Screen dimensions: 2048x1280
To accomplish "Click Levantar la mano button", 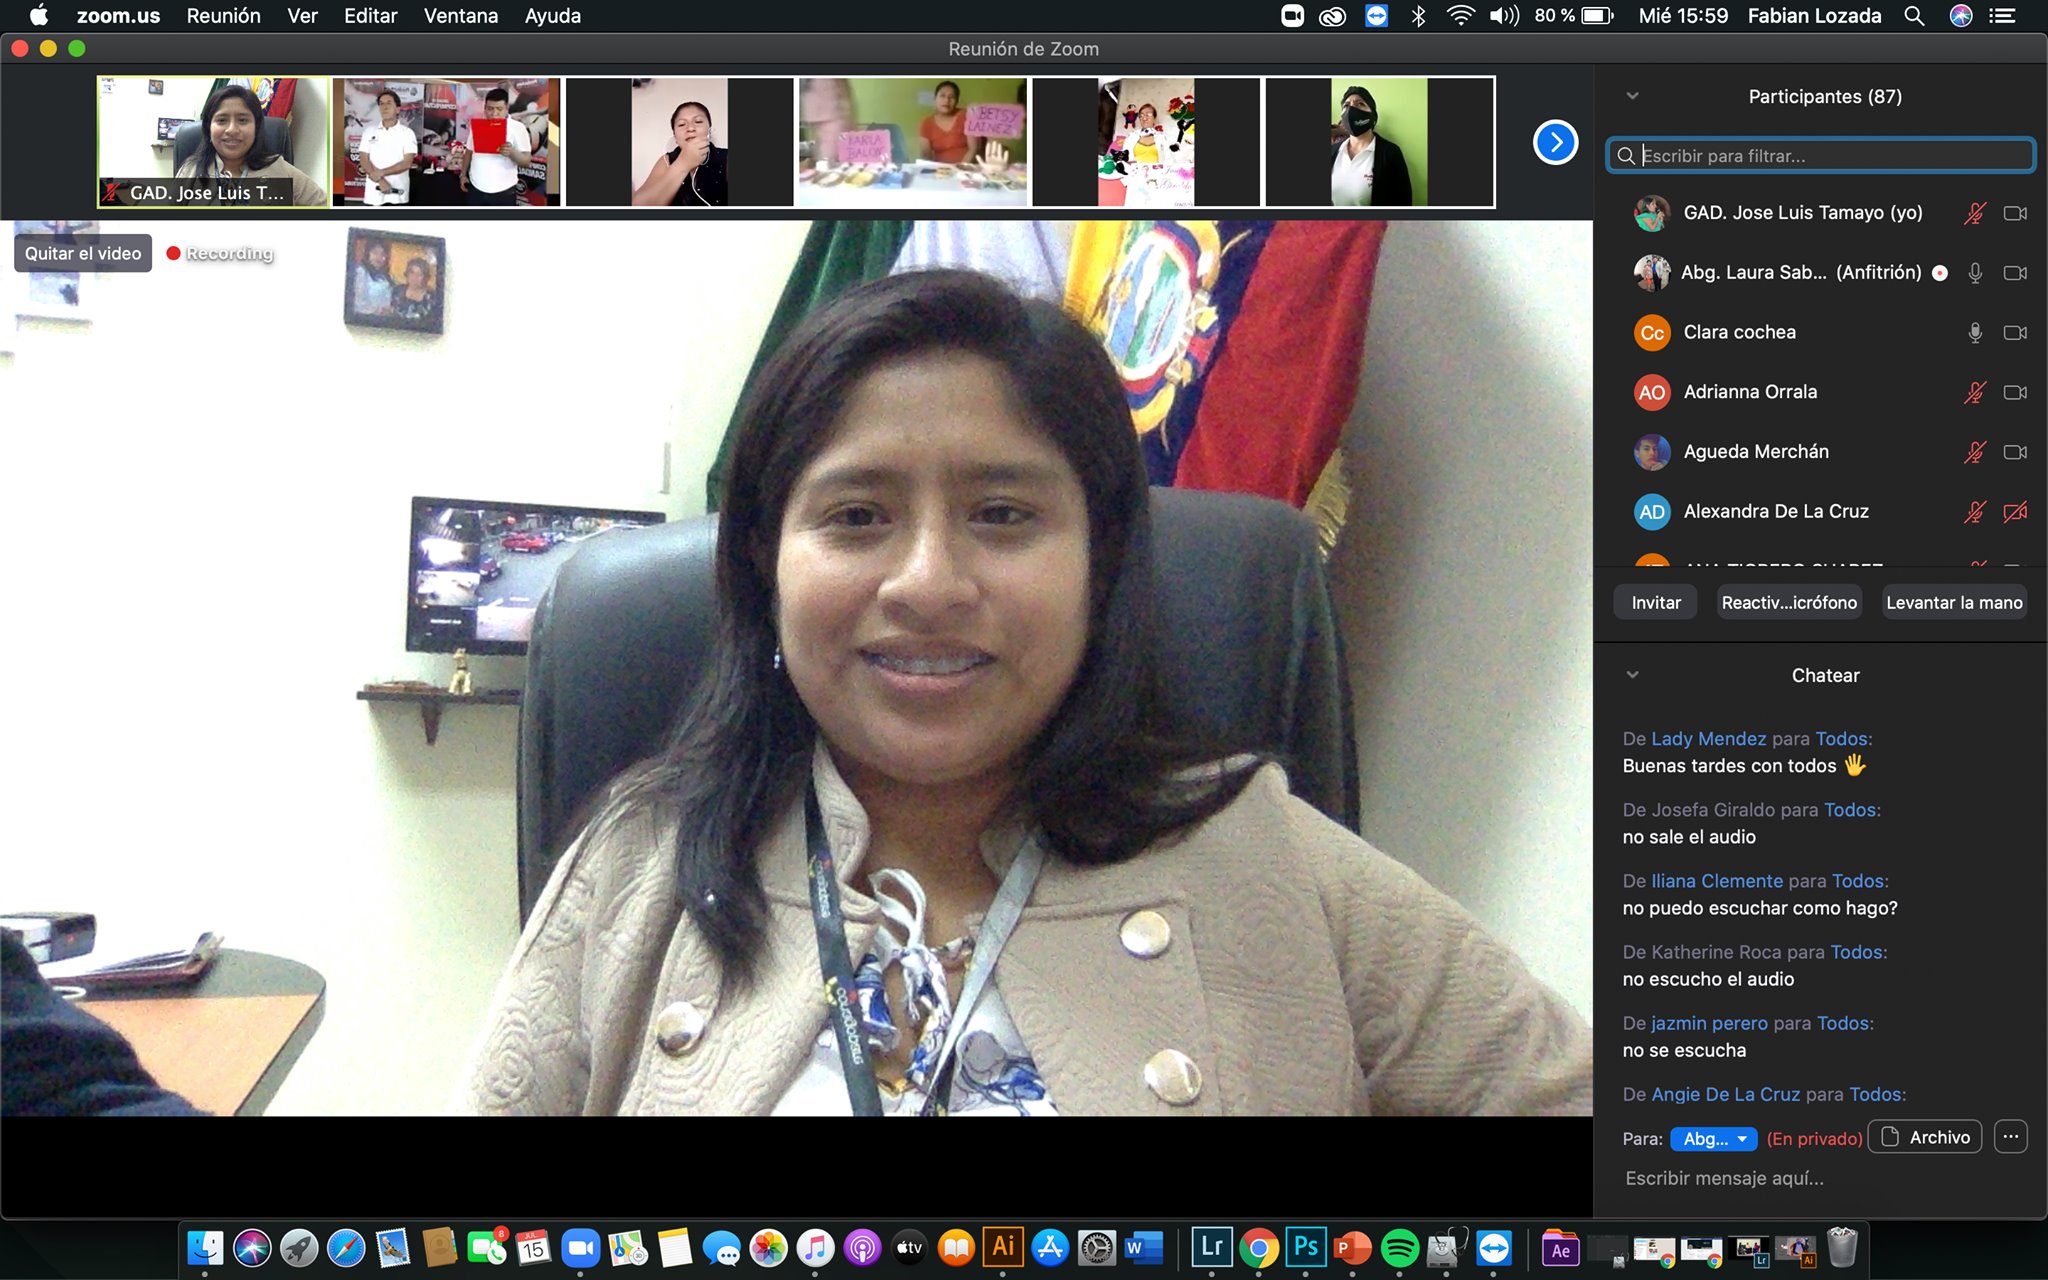I will tap(1953, 603).
